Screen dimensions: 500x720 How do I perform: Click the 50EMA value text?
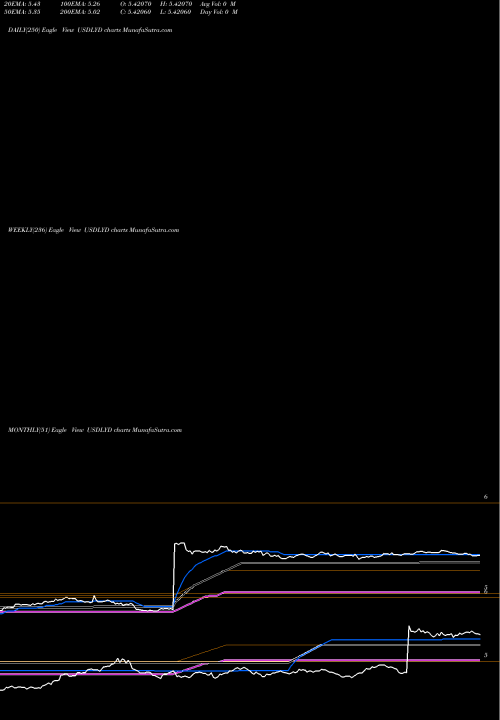22,12
